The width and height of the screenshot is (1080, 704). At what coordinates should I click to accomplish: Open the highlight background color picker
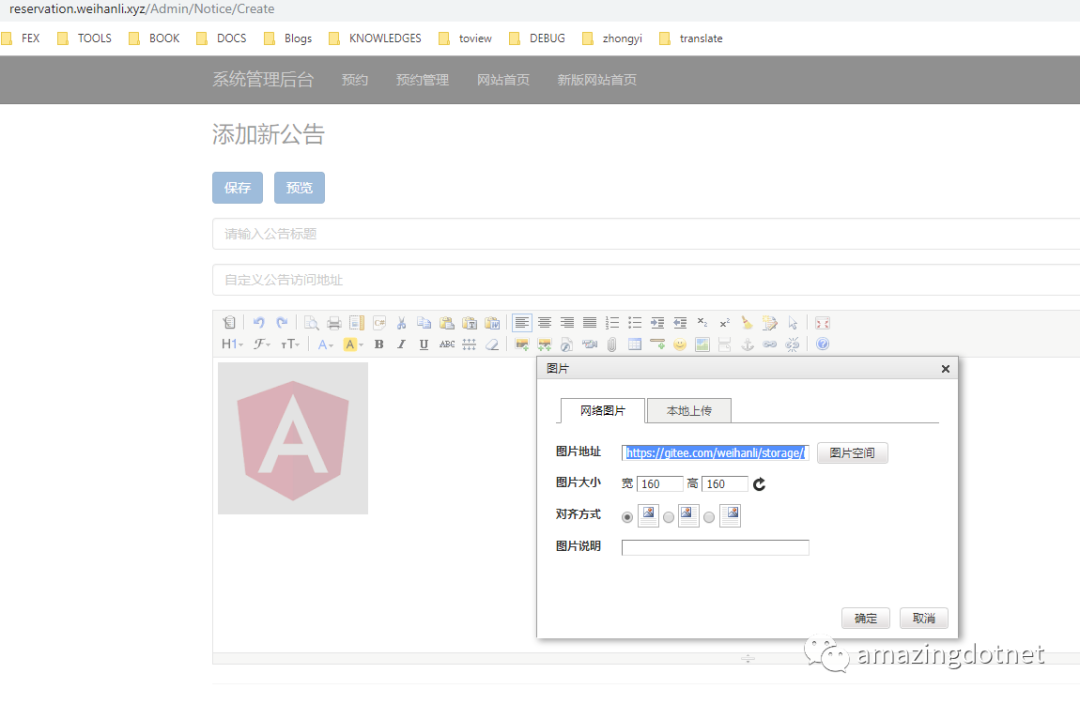pos(353,344)
